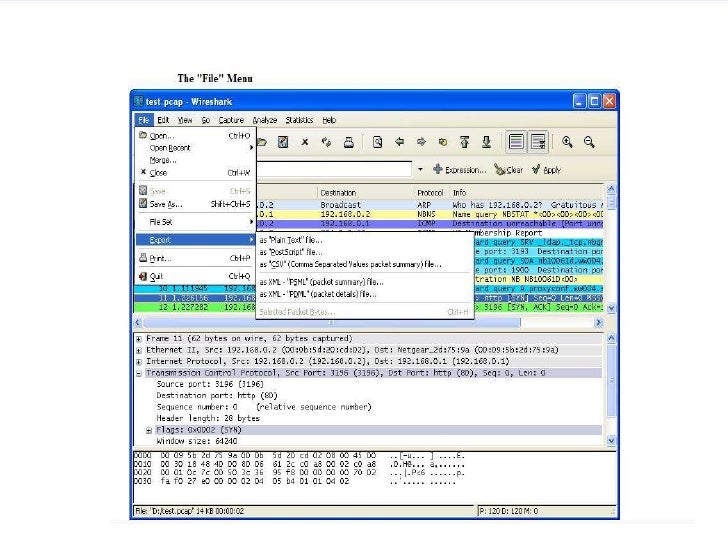Screen dimensions: 728x546
Task: Expand the Internet Protocol tree node
Action: 139,362
